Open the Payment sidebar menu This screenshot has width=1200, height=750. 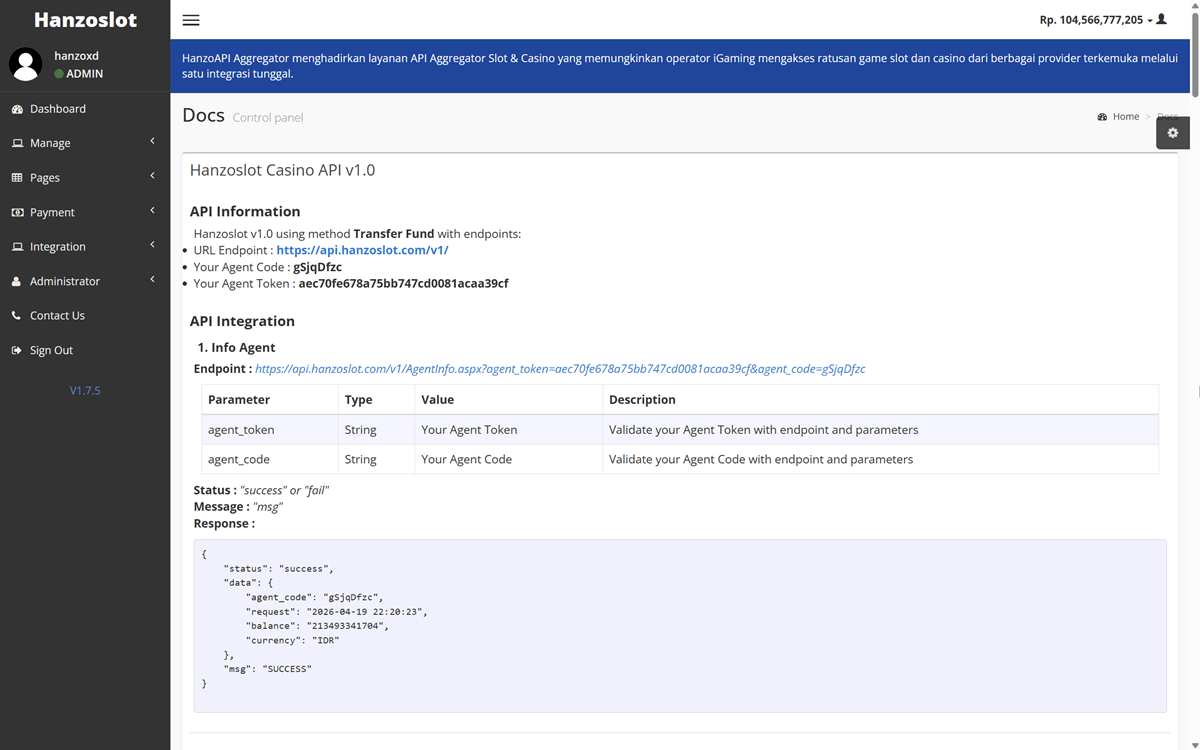(85, 212)
